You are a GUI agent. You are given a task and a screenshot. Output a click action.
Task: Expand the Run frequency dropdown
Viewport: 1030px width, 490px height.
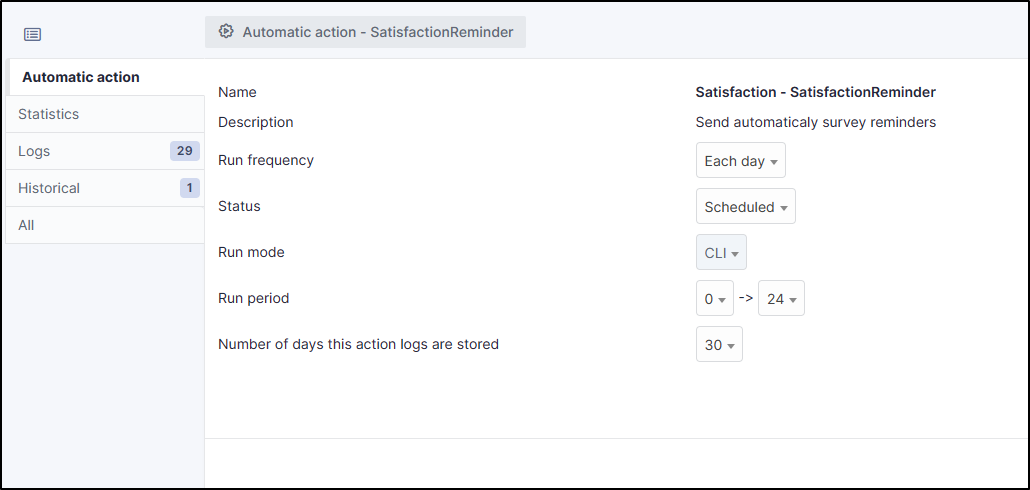pyautogui.click(x=740, y=161)
